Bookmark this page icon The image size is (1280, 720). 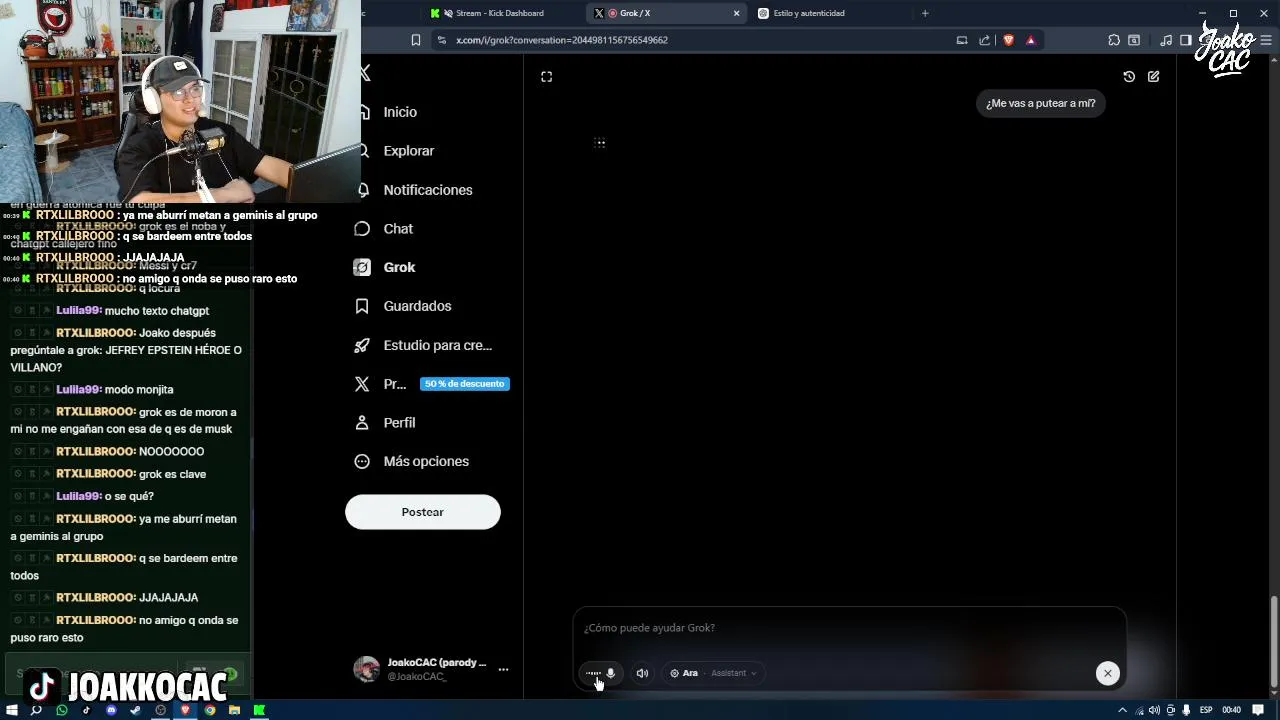(416, 40)
